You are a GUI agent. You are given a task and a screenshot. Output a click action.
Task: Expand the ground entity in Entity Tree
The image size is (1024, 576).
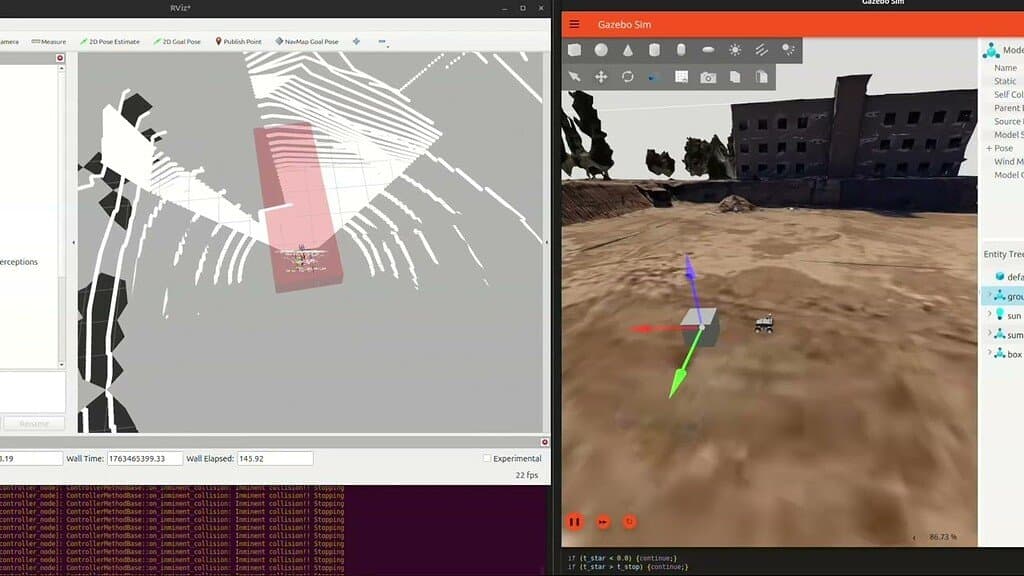[x=989, y=295]
